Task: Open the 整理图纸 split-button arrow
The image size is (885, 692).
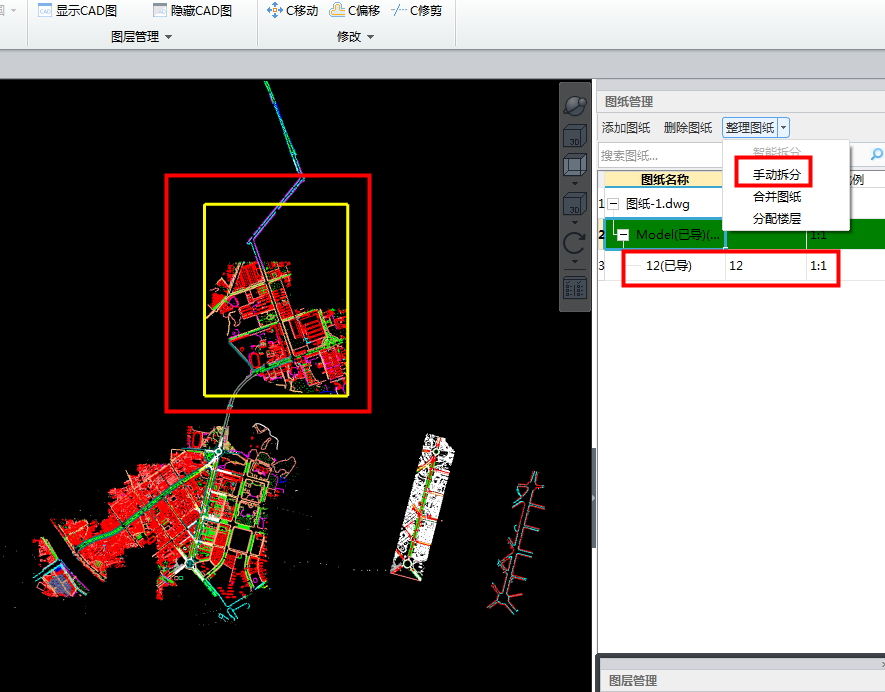Action: pyautogui.click(x=783, y=128)
